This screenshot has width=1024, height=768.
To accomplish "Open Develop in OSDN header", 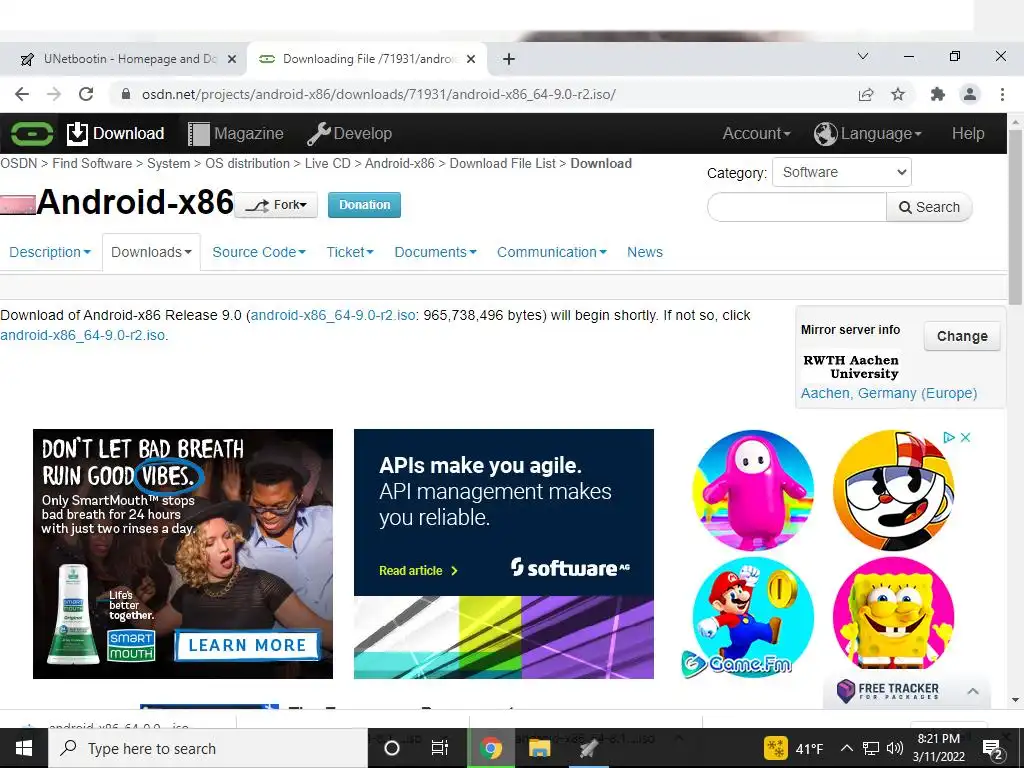I will pos(349,134).
